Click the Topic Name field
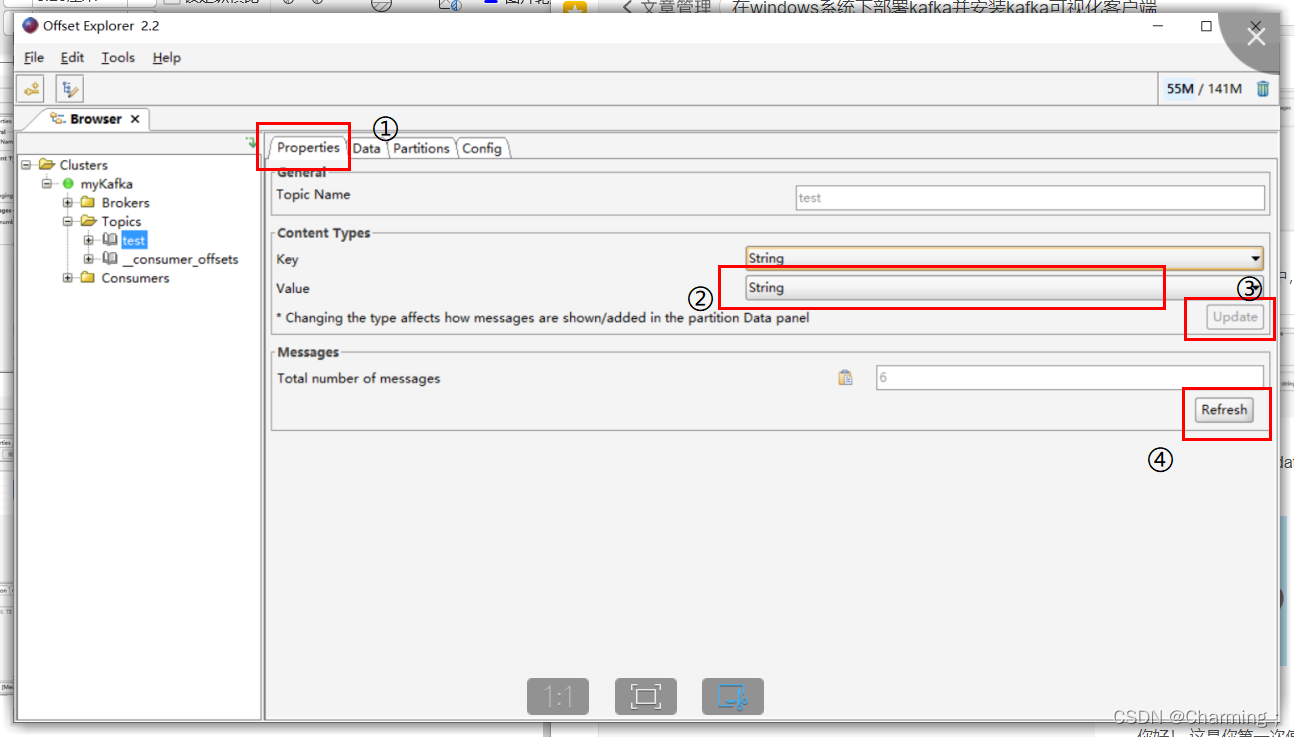1294x737 pixels. pyautogui.click(x=1030, y=198)
